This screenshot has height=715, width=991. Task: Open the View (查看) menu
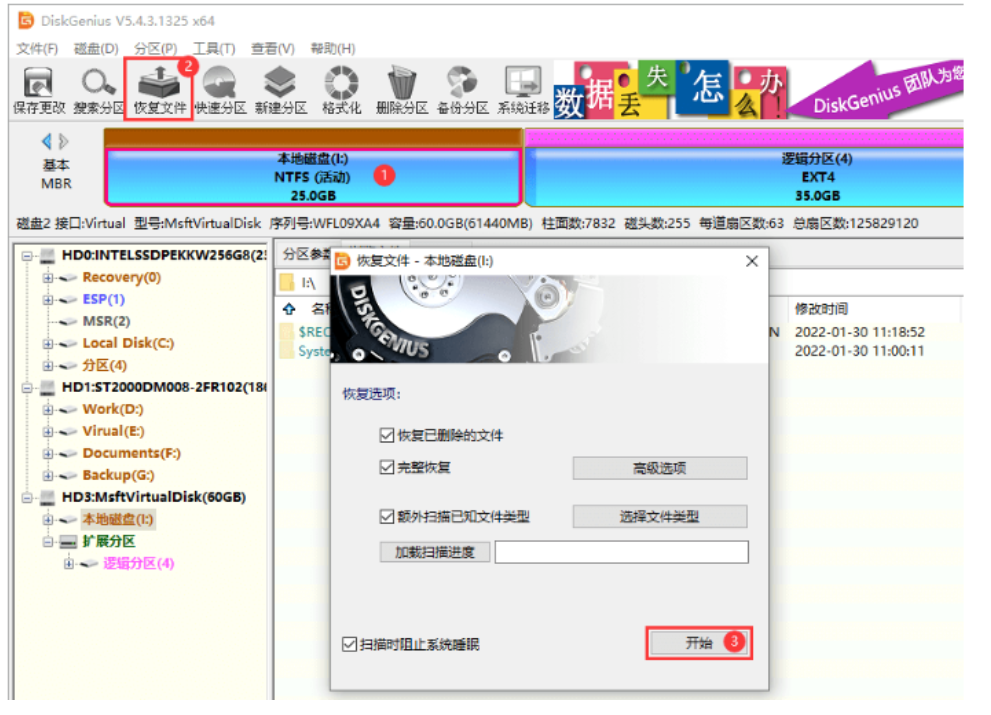coord(273,49)
